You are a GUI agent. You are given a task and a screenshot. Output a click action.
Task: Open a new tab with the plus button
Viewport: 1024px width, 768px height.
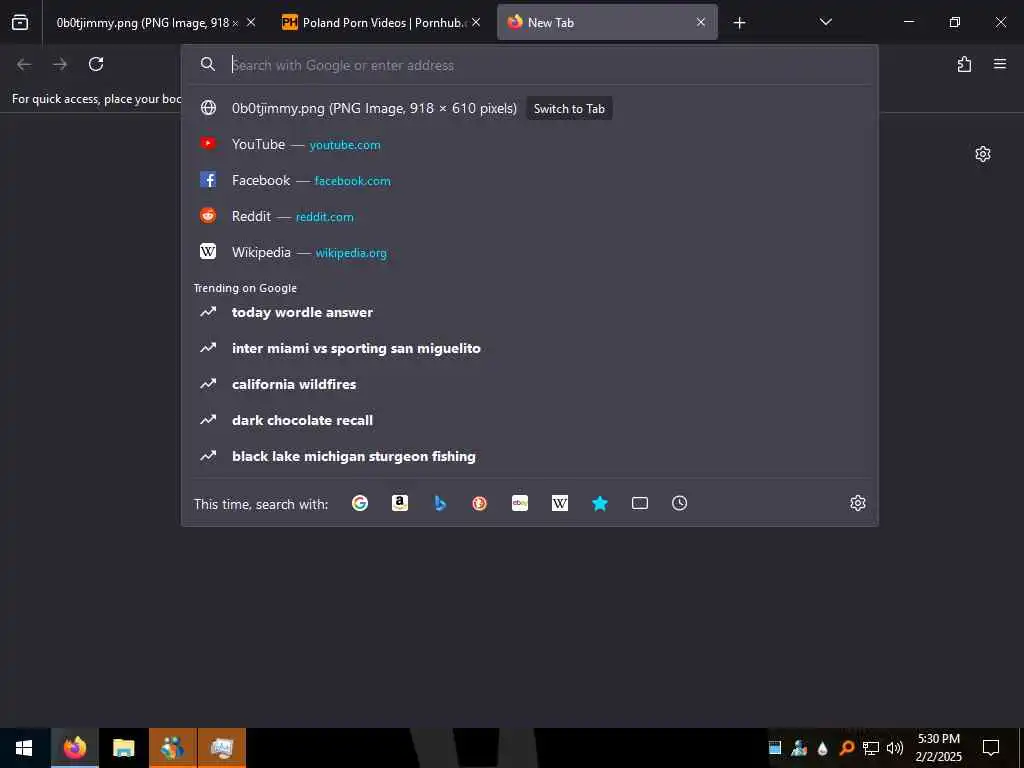click(x=739, y=23)
